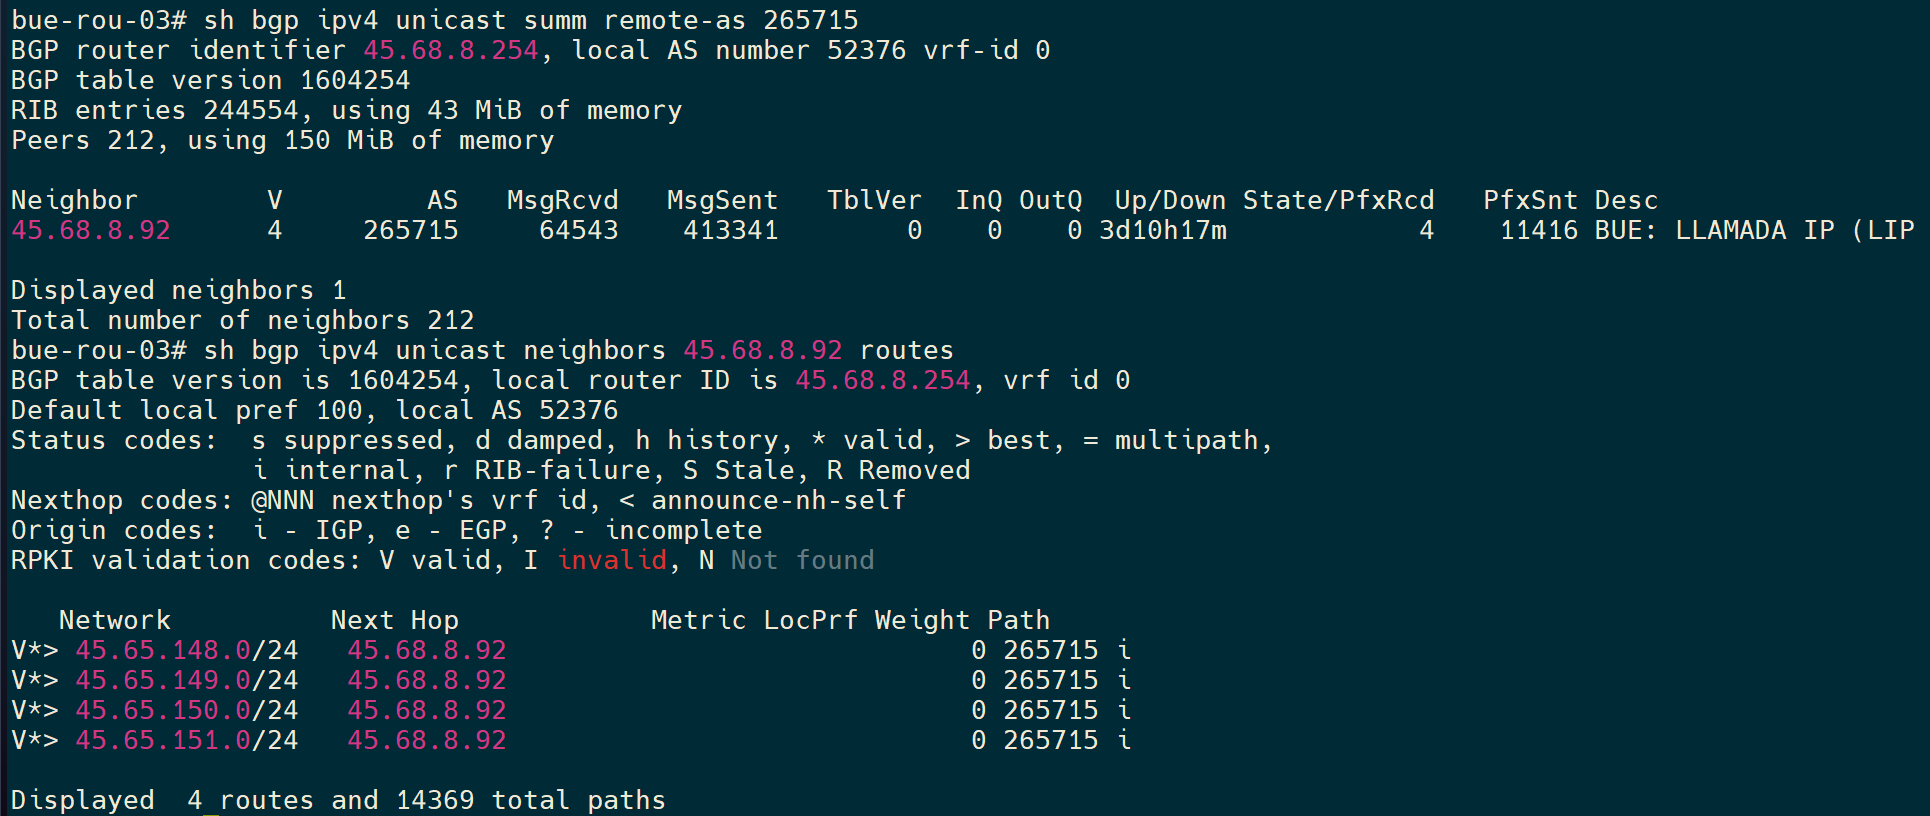The height and width of the screenshot is (816, 1930).
Task: Click the 'Next Hop' column header
Action: tap(395, 620)
